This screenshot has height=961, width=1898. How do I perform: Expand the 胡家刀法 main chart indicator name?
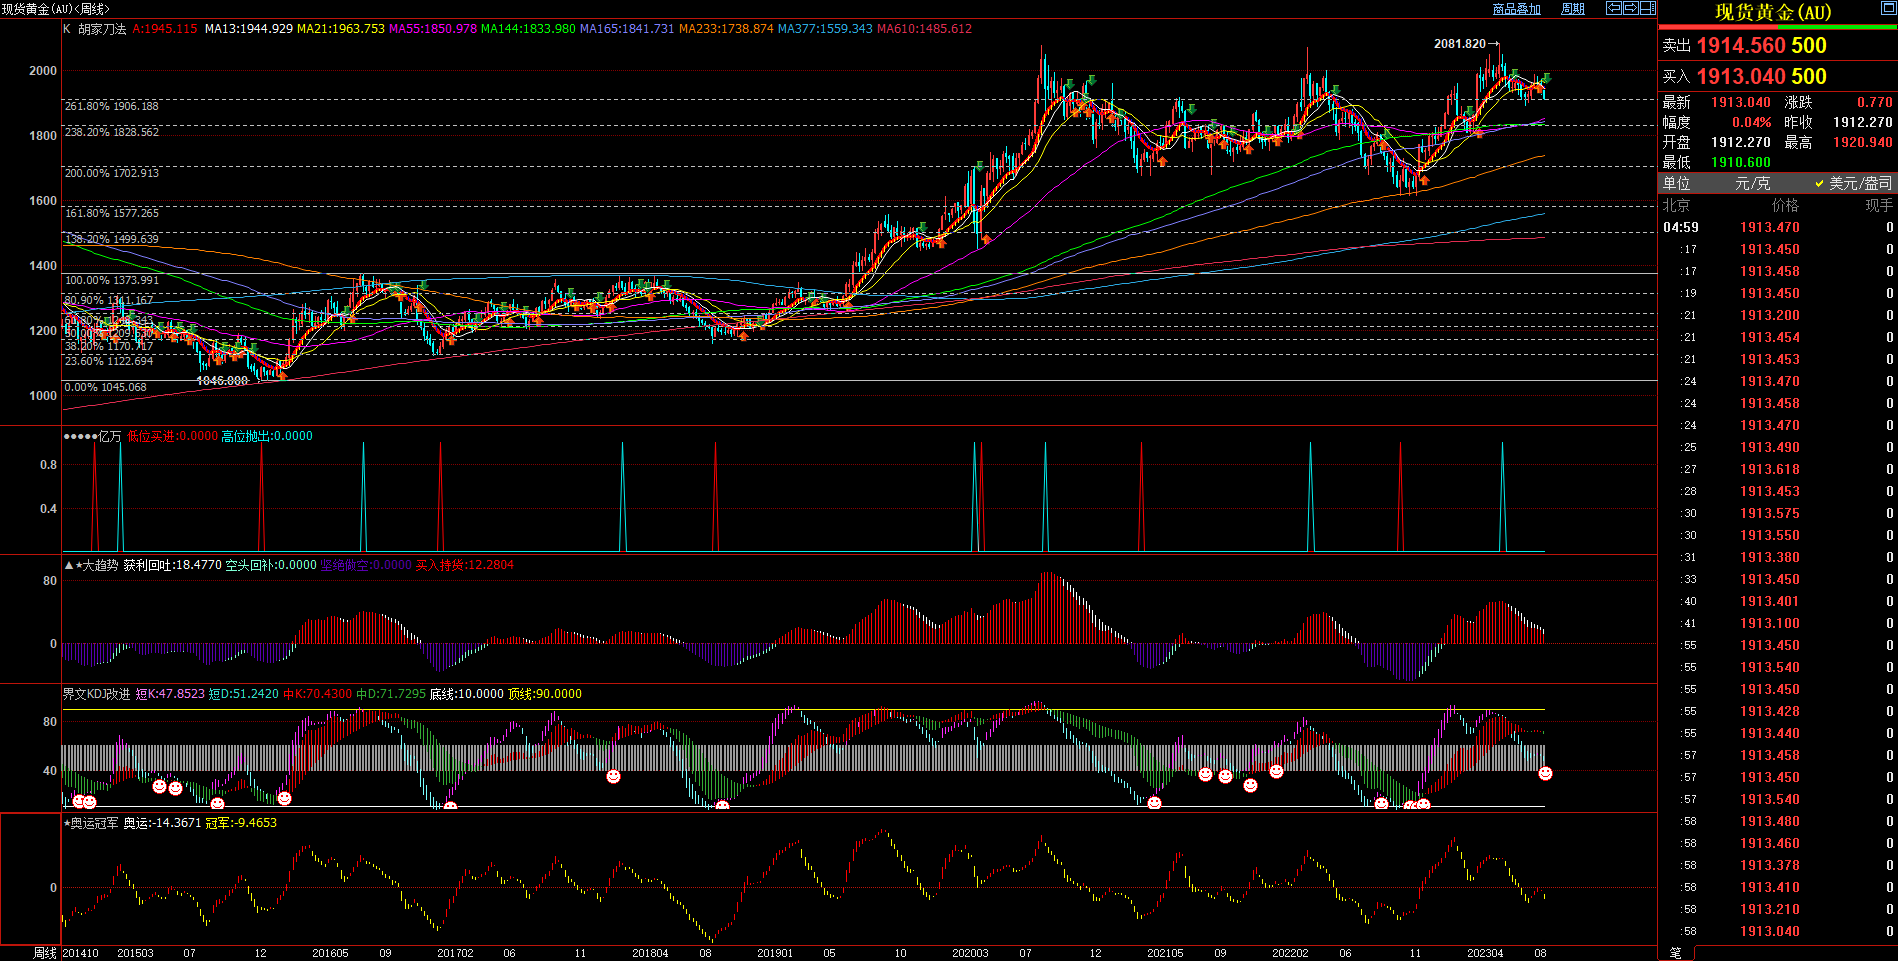102,29
